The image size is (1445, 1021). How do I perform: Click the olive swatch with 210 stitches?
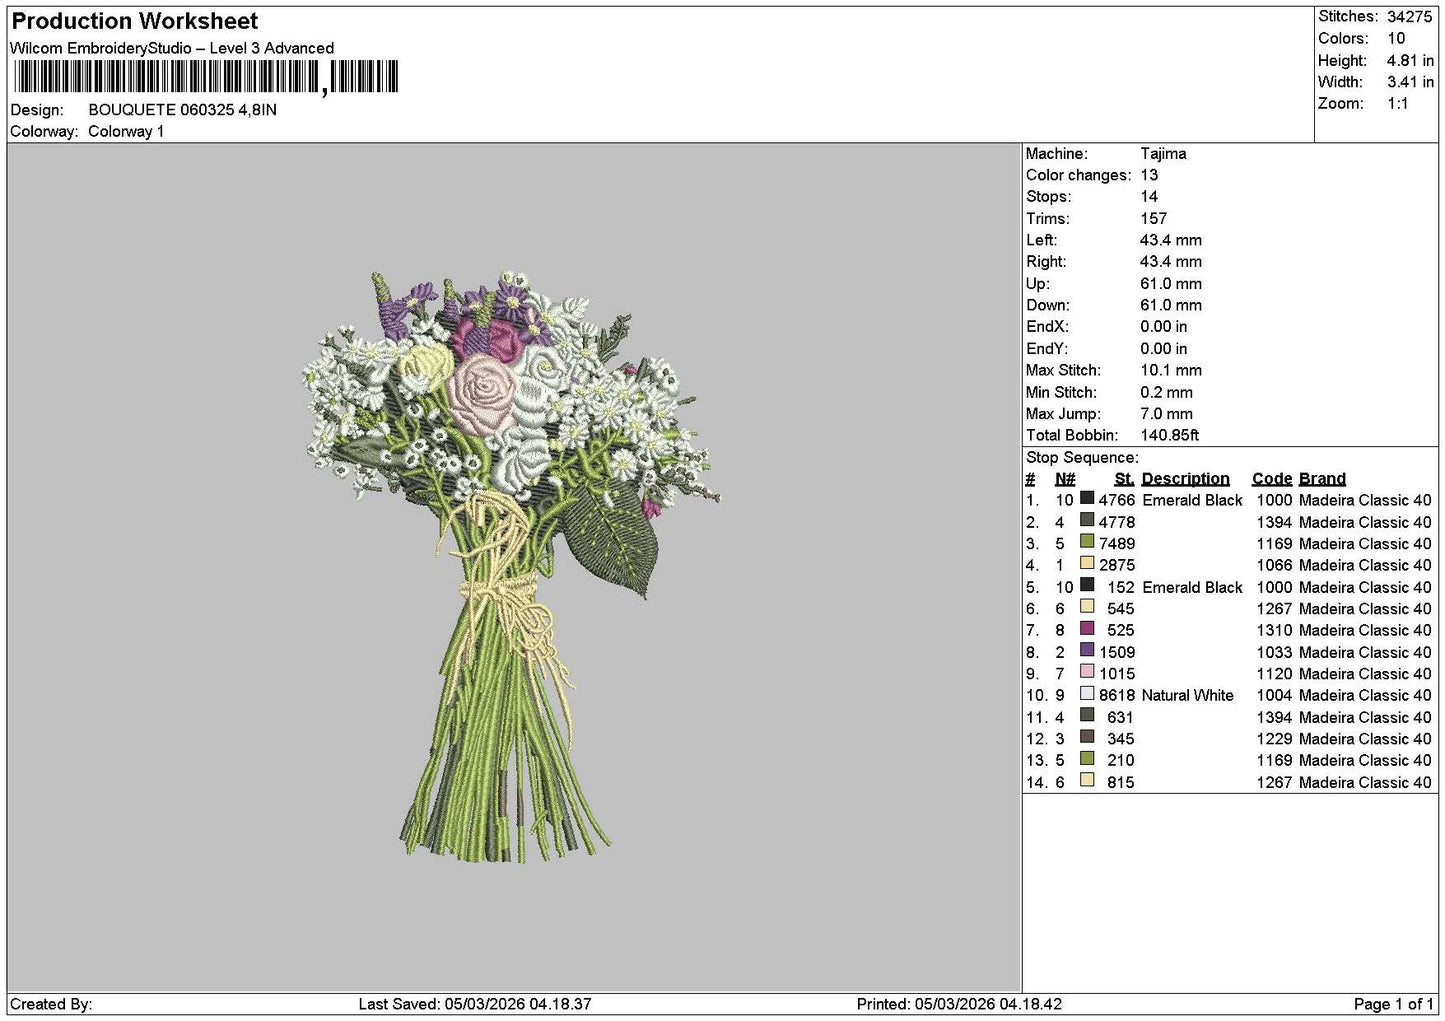coord(1087,759)
